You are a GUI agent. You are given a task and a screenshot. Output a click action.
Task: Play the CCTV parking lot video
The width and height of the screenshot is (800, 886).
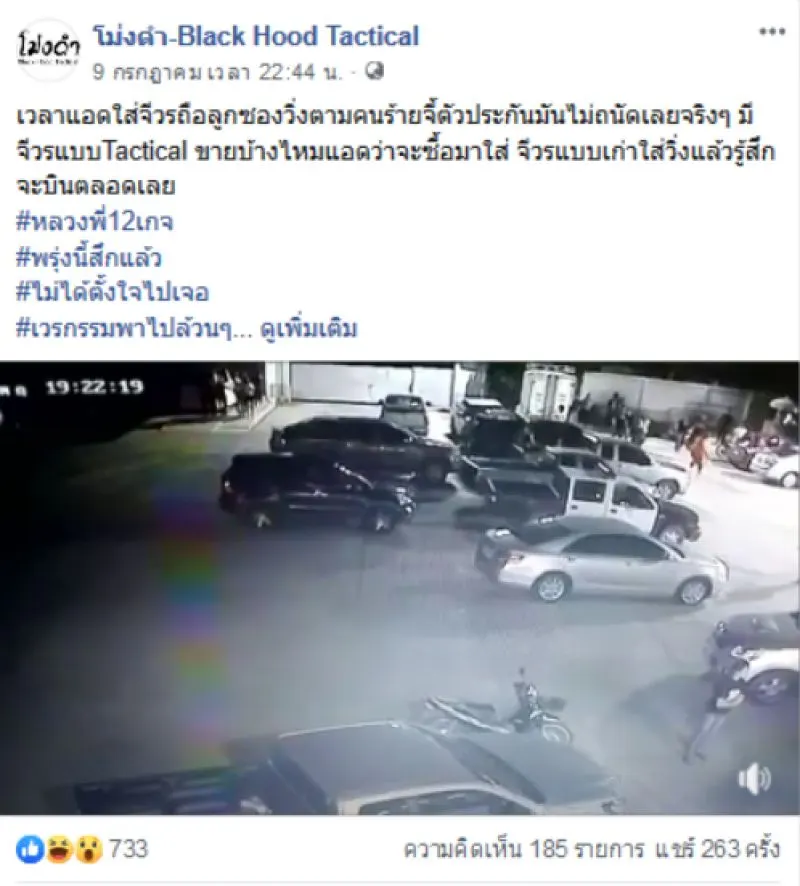pyautogui.click(x=400, y=588)
